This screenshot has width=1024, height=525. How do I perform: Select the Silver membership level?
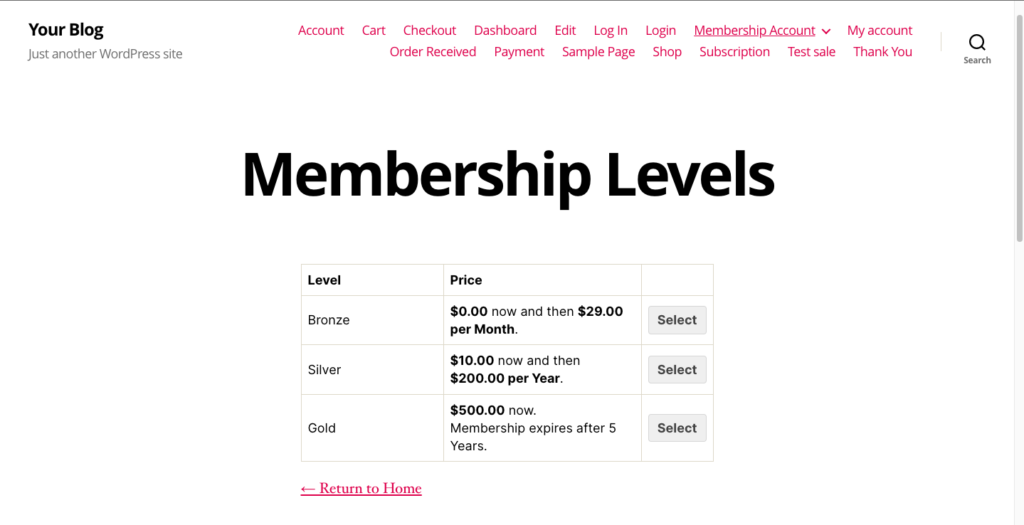click(x=677, y=370)
